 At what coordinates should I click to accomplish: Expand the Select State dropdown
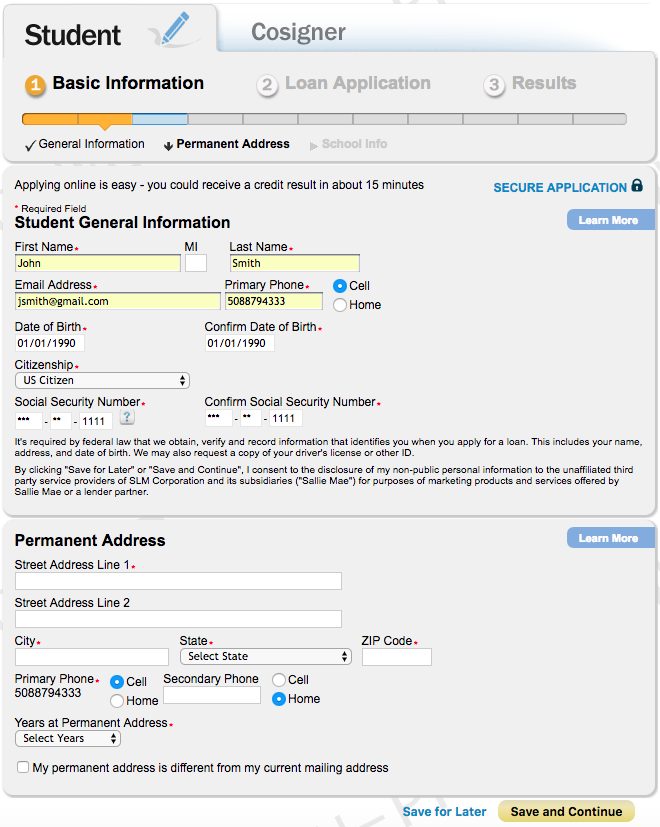pos(265,657)
